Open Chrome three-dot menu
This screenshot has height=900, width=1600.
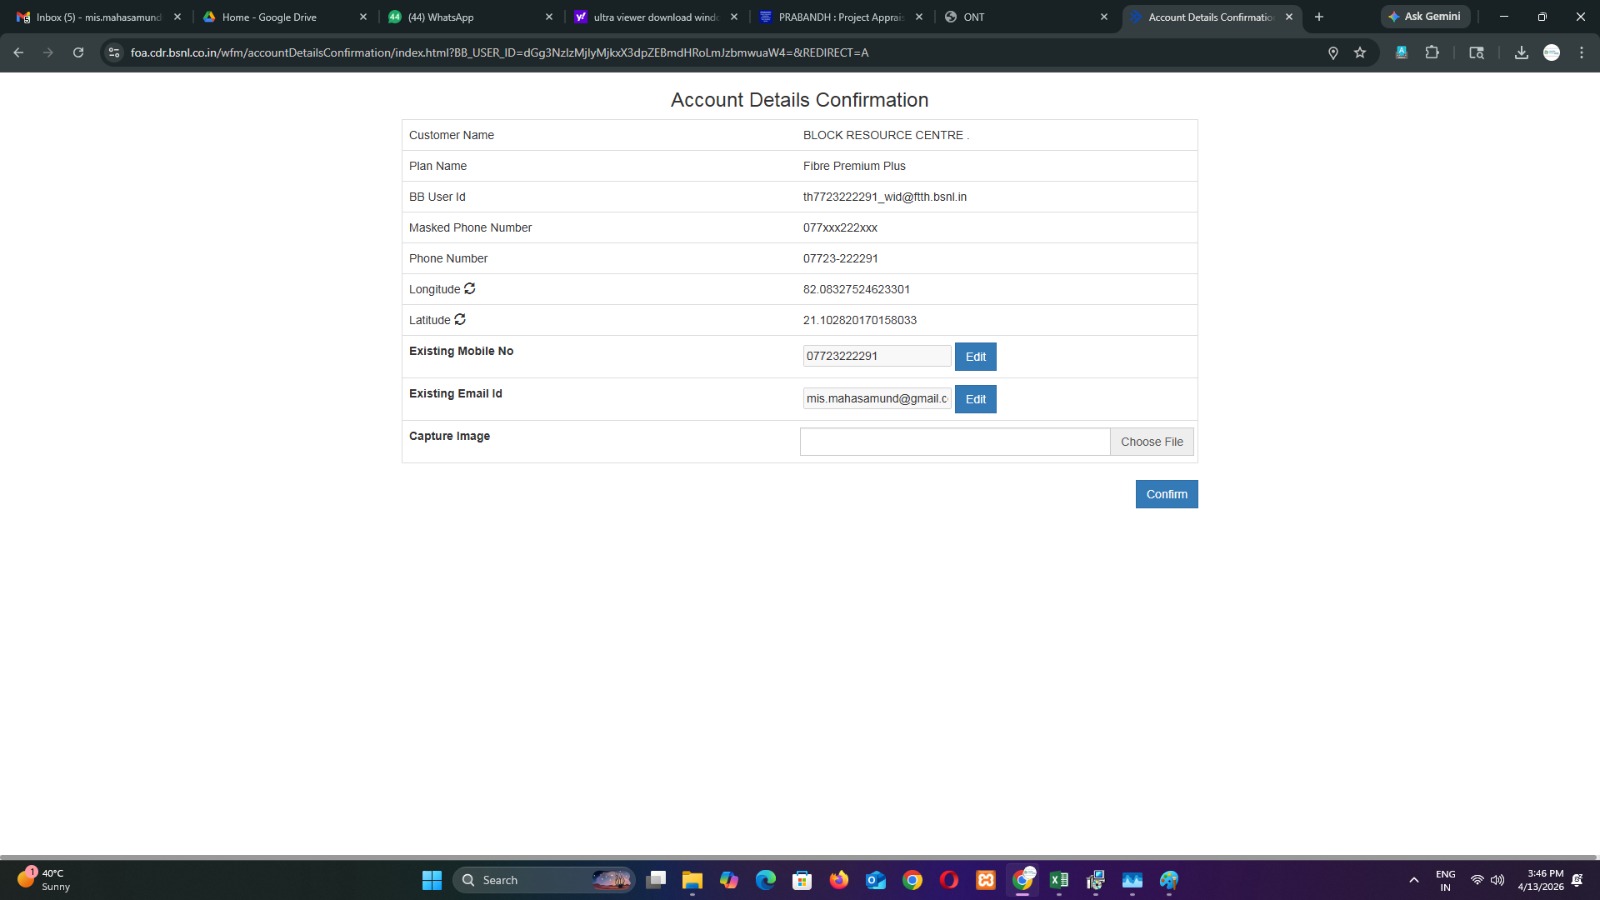(1581, 53)
